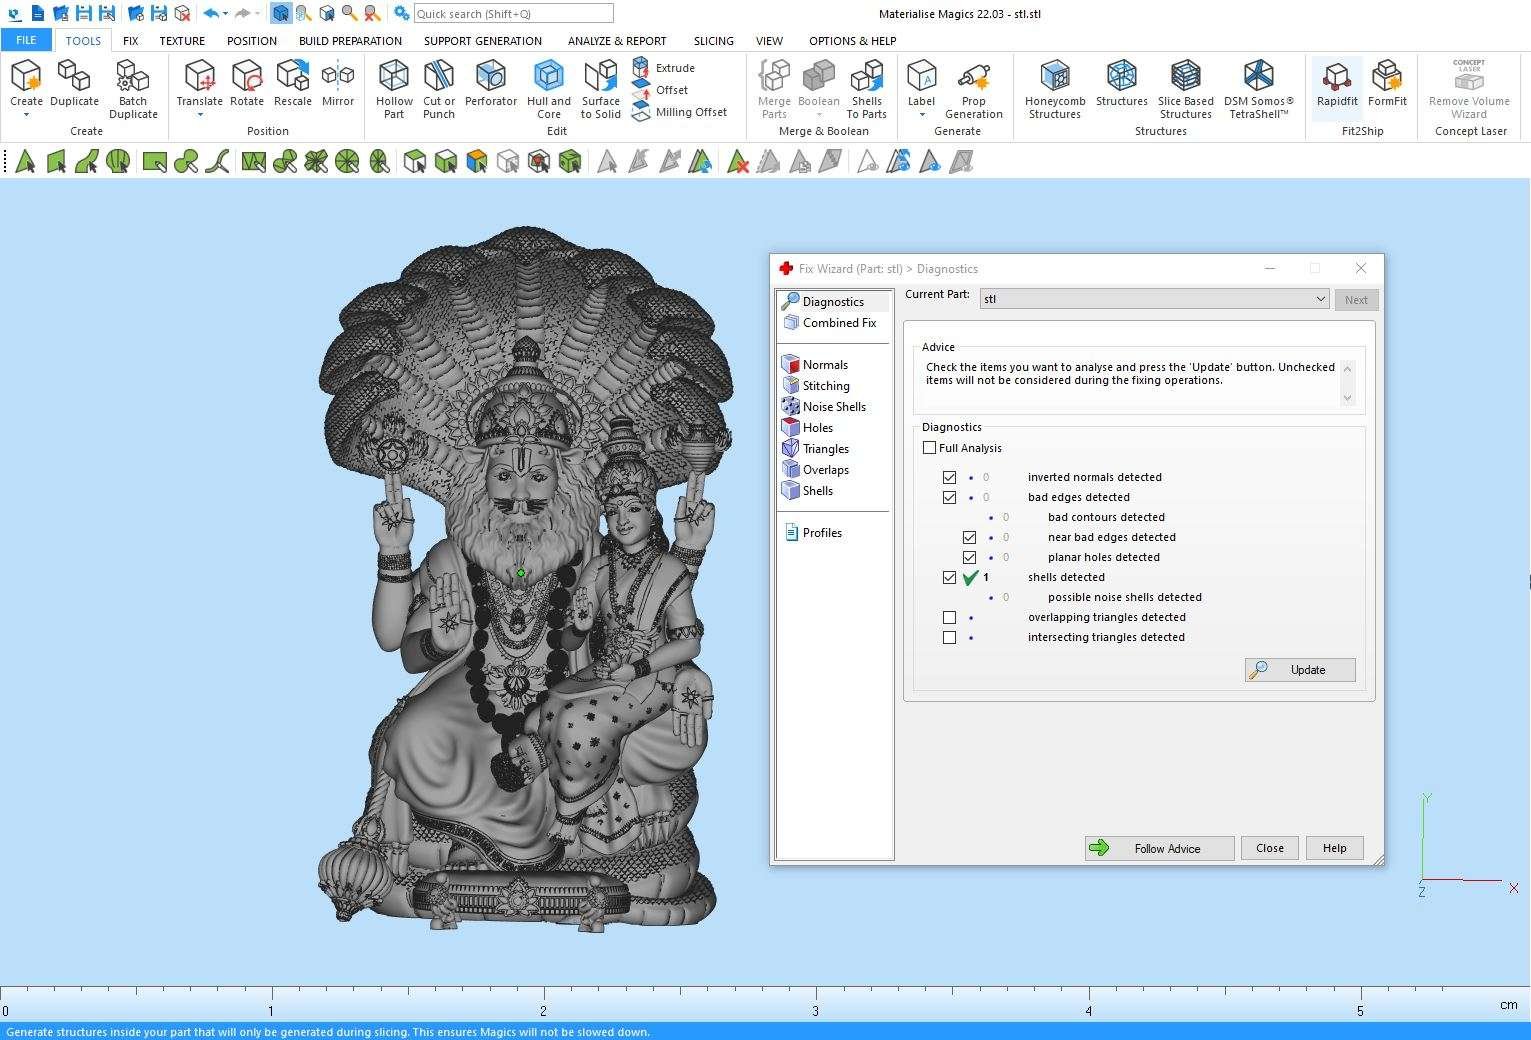Screen dimensions: 1531x1040
Task: Check overlapping triangles detected option
Action: click(x=949, y=618)
